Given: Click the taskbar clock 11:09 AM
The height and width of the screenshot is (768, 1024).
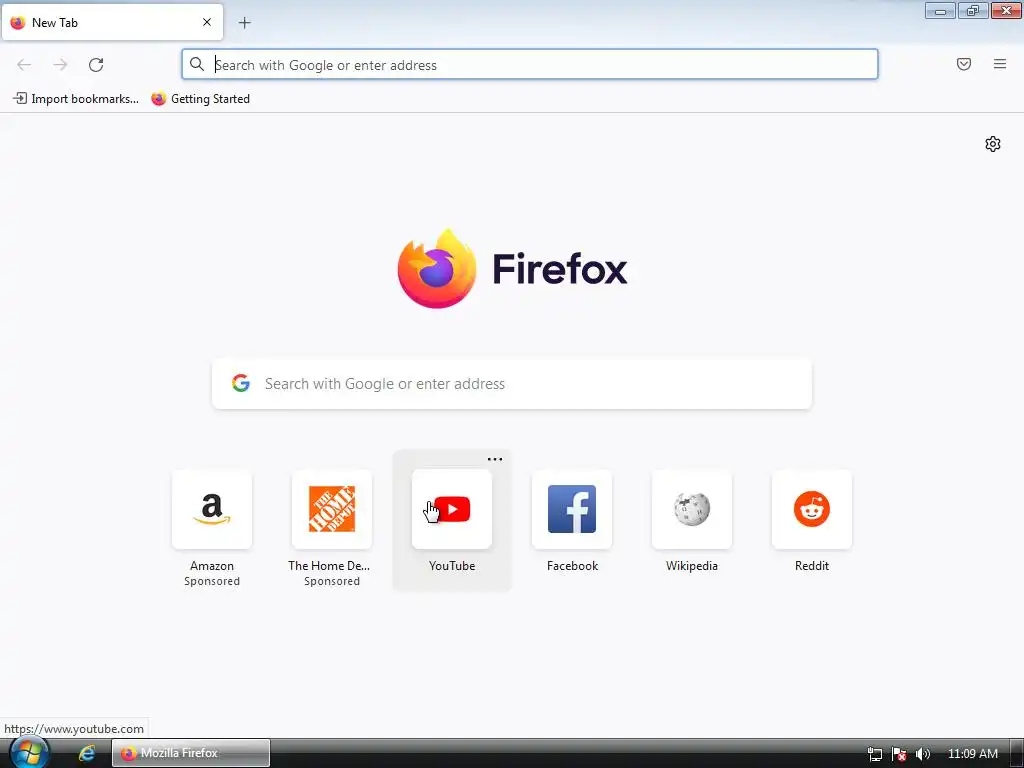Looking at the screenshot, I should 972,754.
